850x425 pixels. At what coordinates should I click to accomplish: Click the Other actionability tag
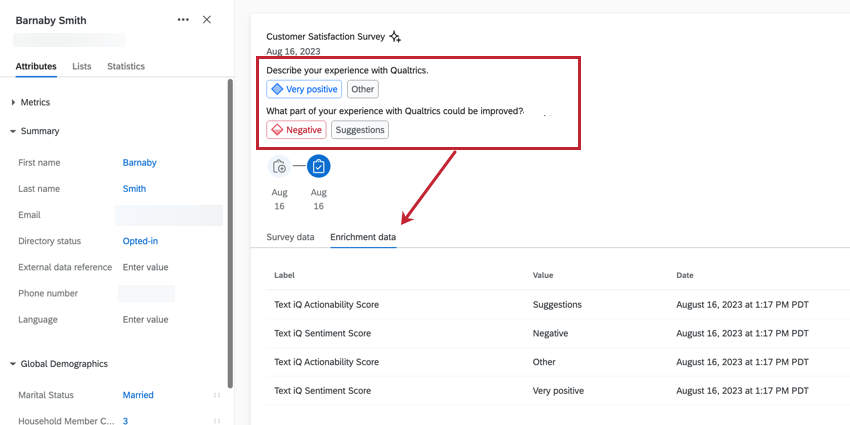[362, 89]
